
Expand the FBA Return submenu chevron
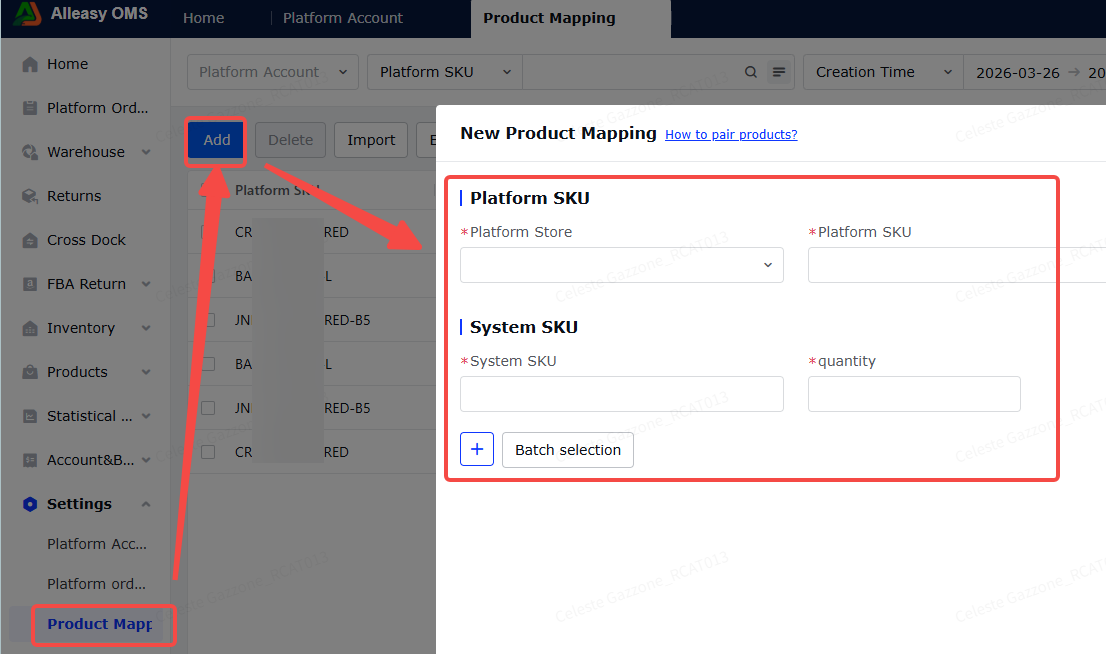[146, 284]
